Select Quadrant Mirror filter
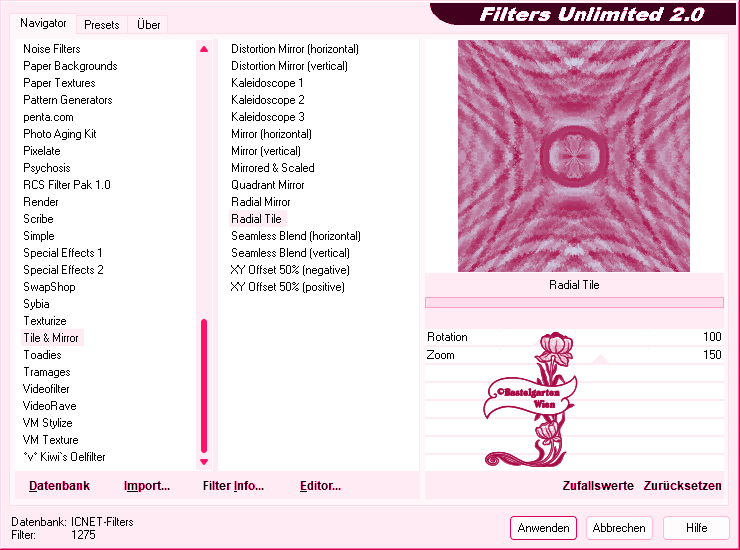The image size is (740, 550). coord(268,185)
